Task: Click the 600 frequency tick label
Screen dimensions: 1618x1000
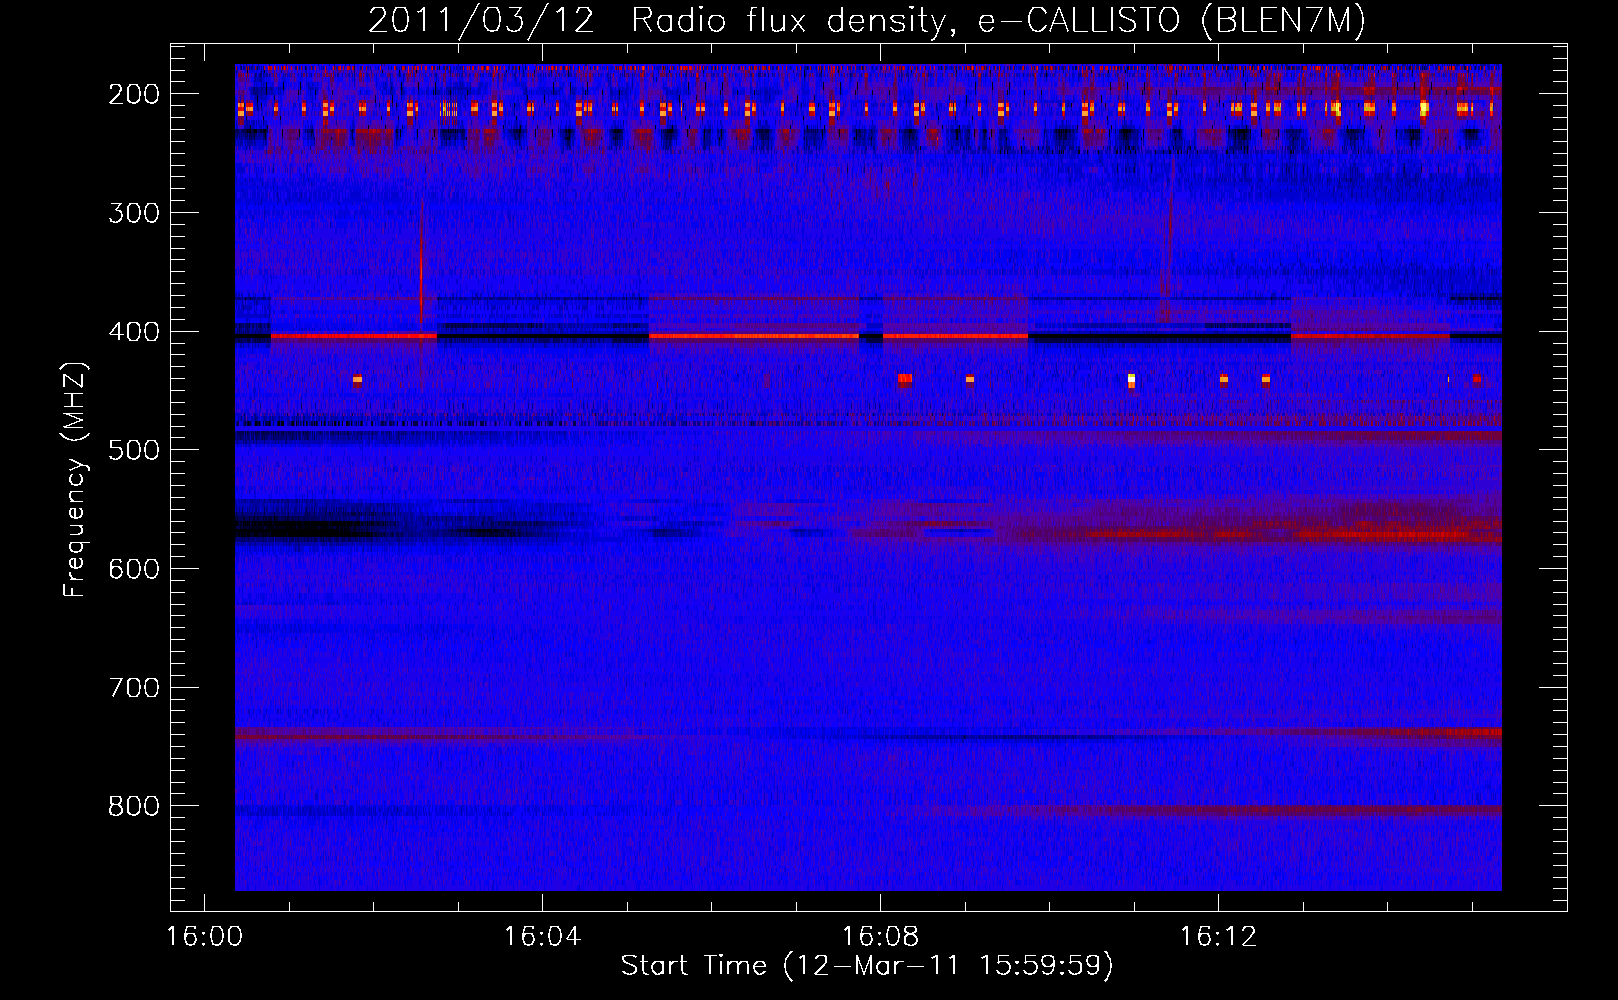Action: coord(134,569)
